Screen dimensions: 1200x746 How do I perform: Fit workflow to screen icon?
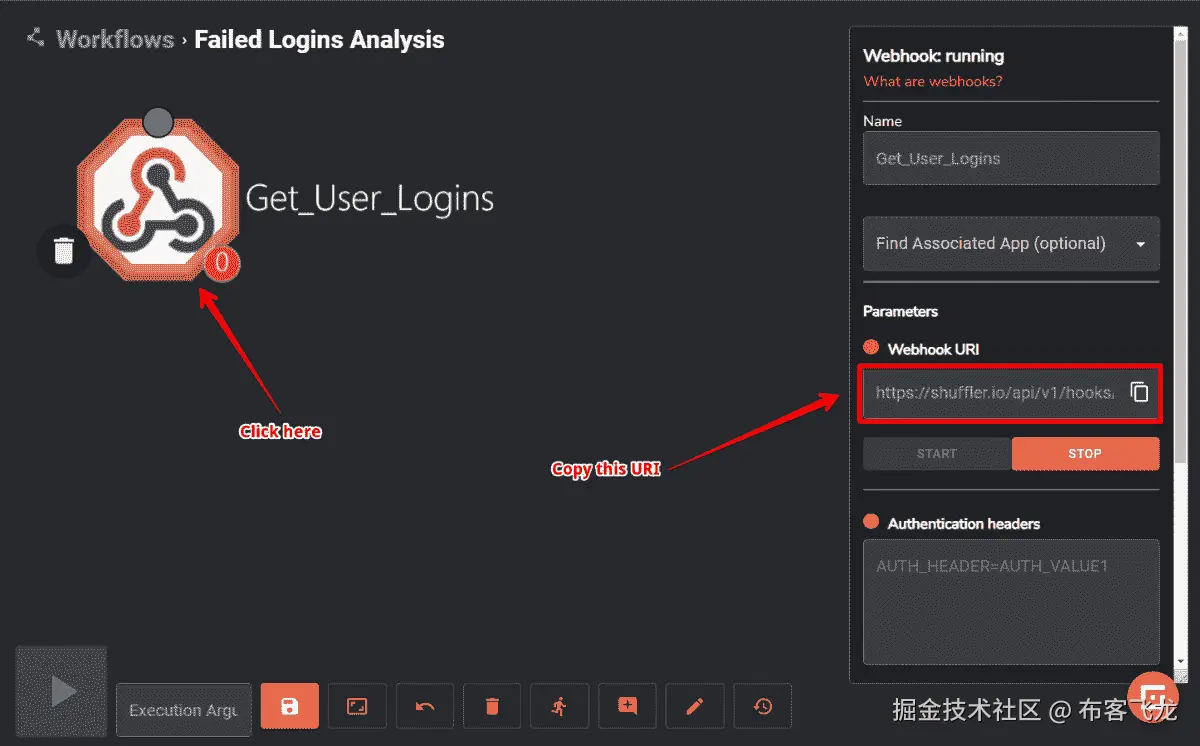point(357,706)
